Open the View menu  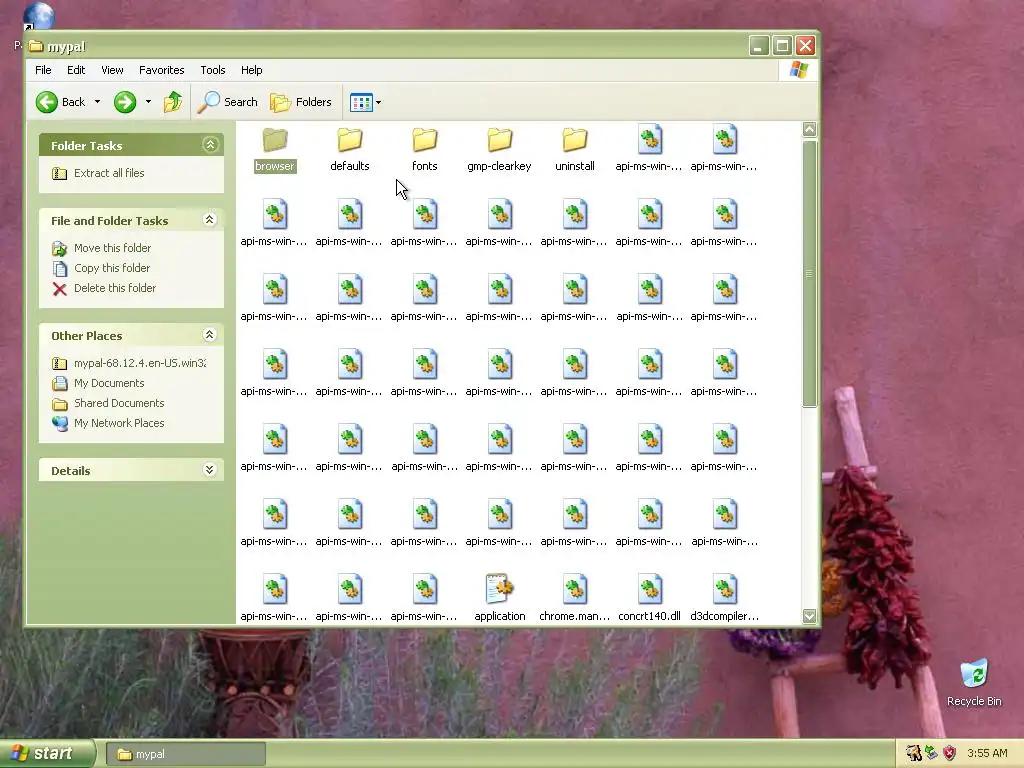[x=112, y=70]
